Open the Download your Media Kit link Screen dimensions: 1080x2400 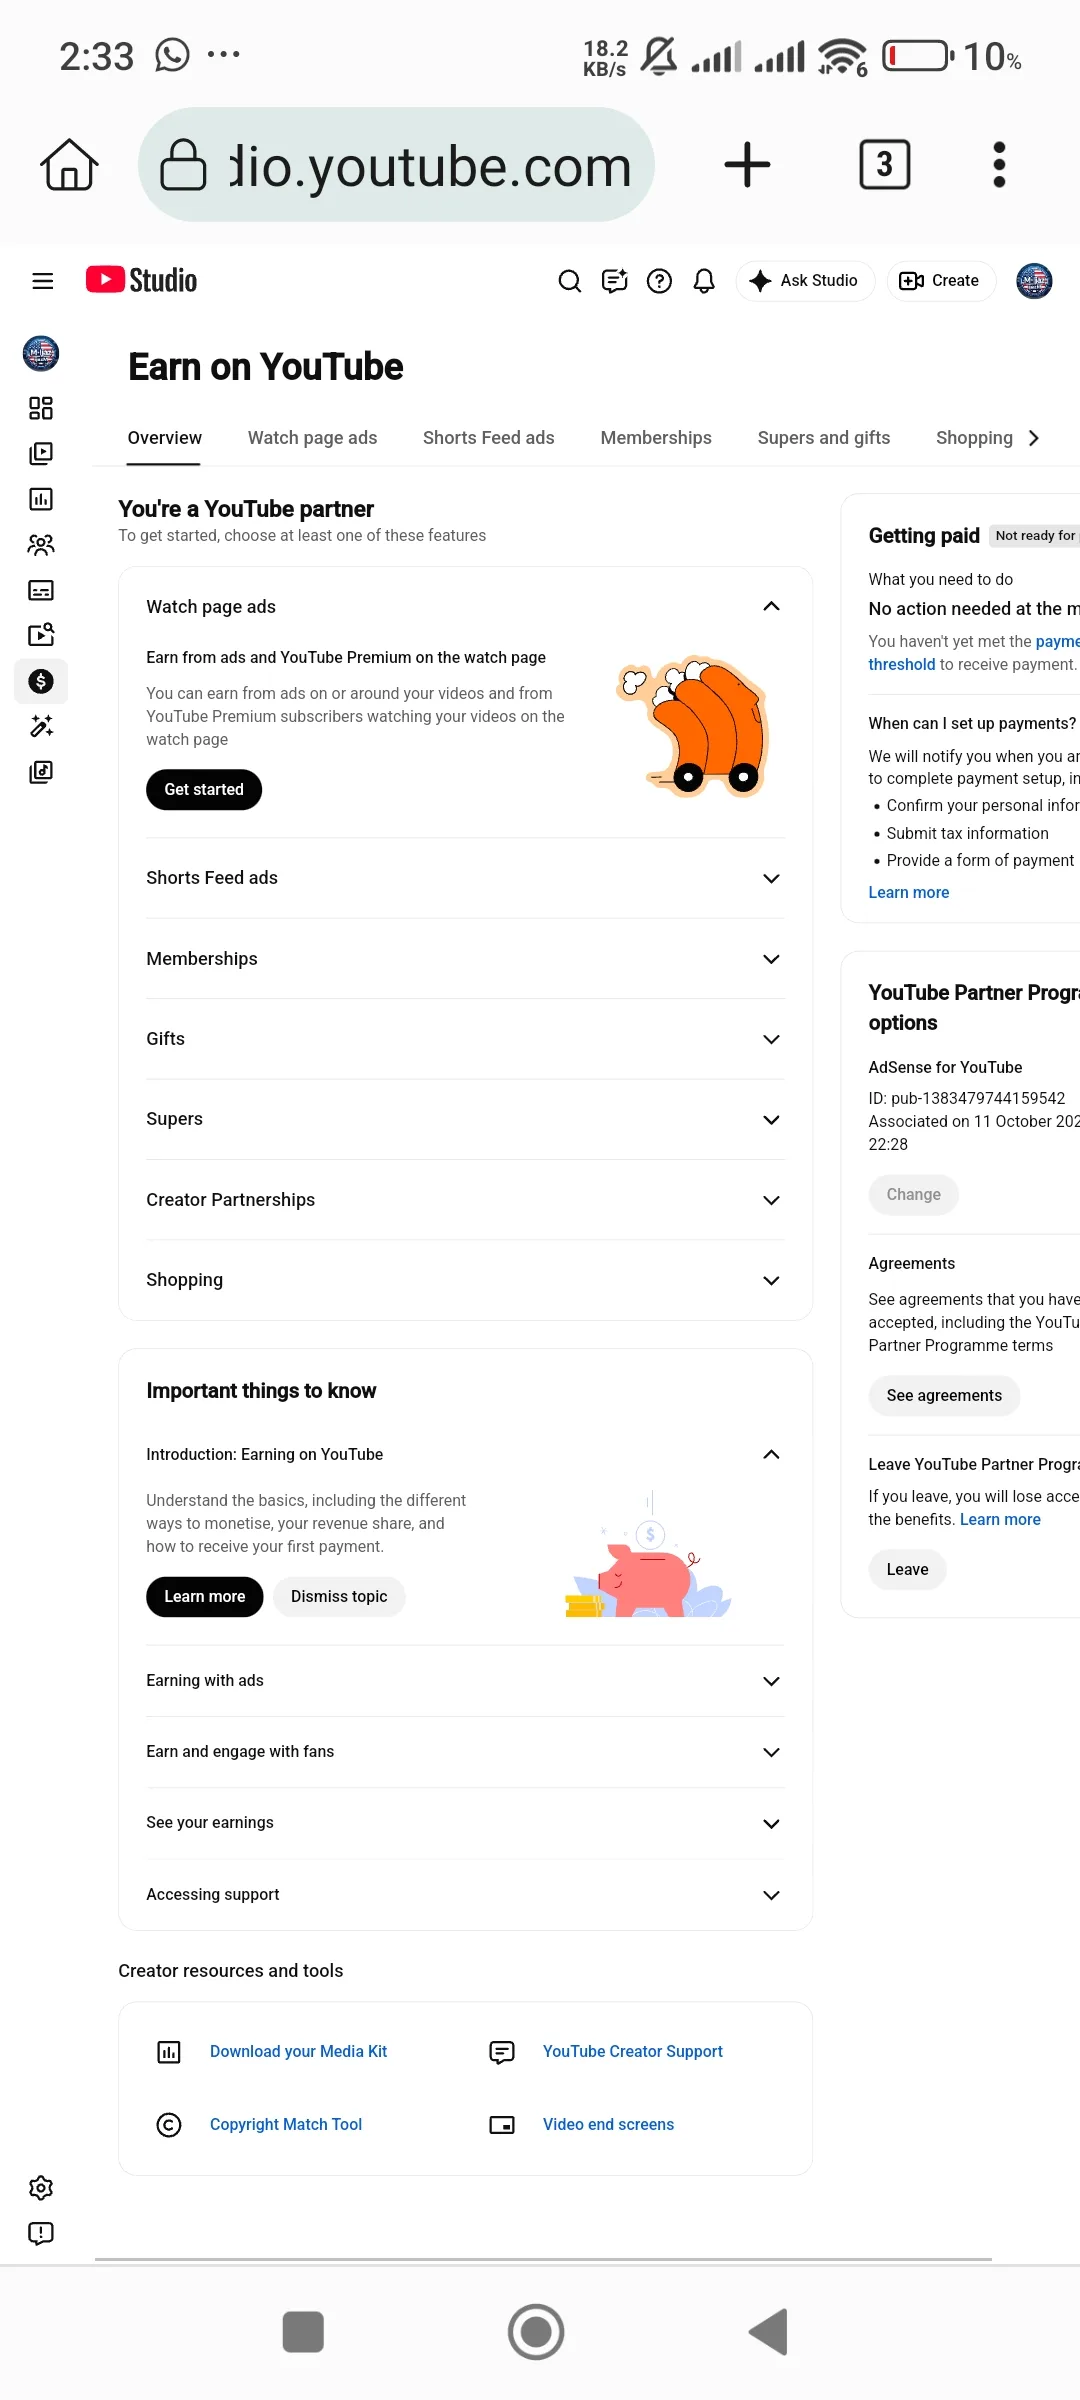coord(298,2052)
